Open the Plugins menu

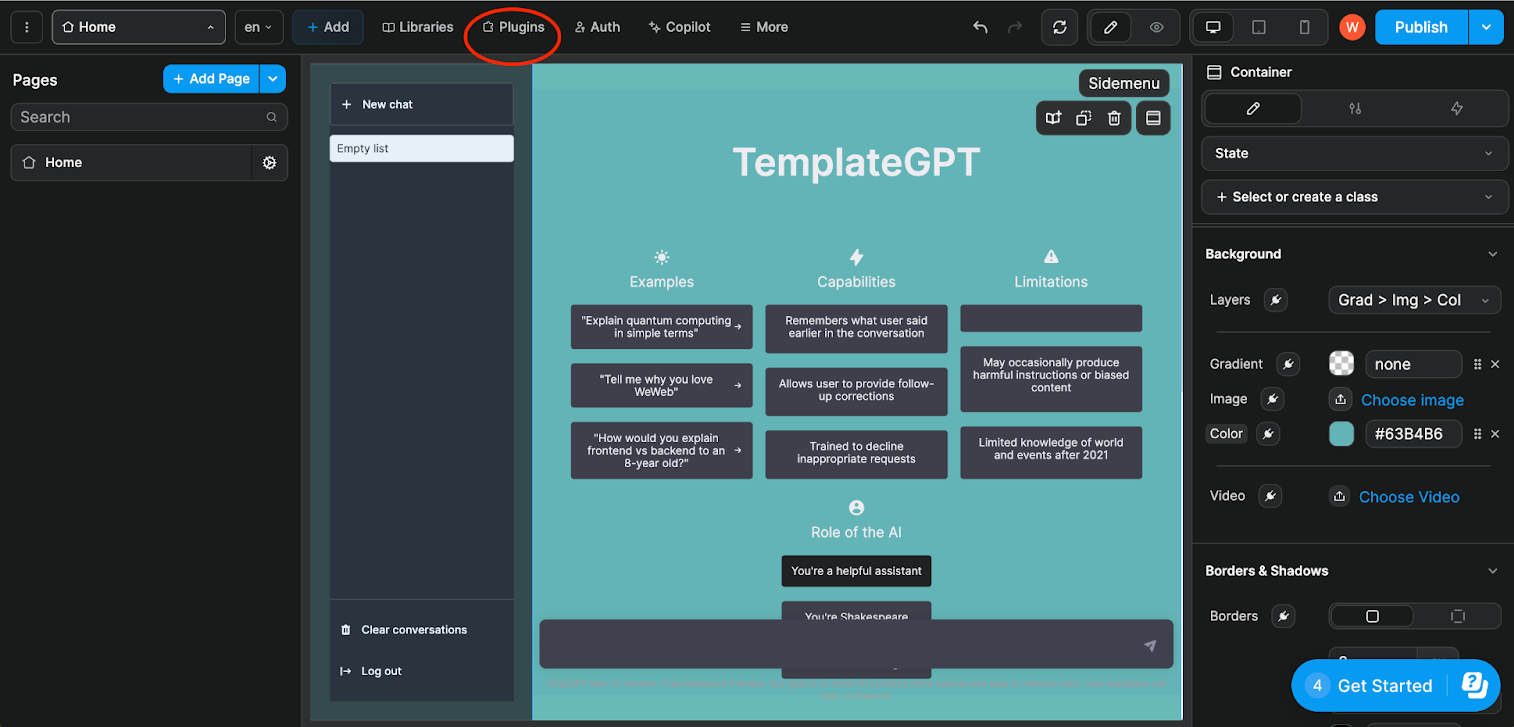tap(513, 27)
